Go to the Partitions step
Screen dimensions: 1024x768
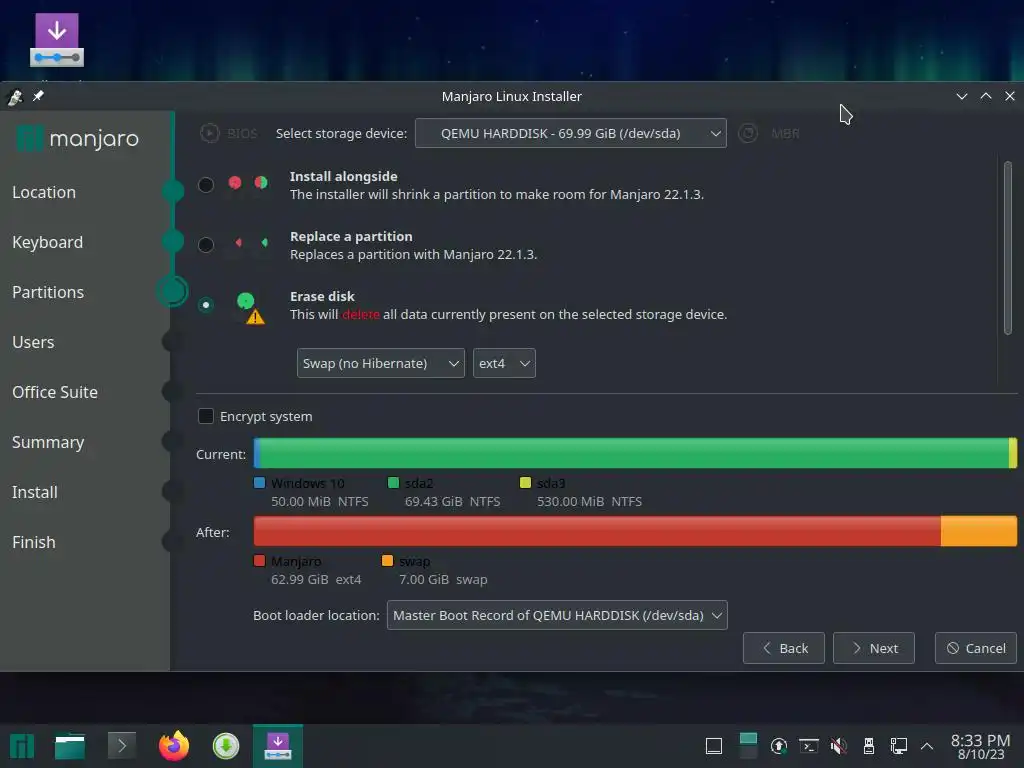click(x=48, y=292)
